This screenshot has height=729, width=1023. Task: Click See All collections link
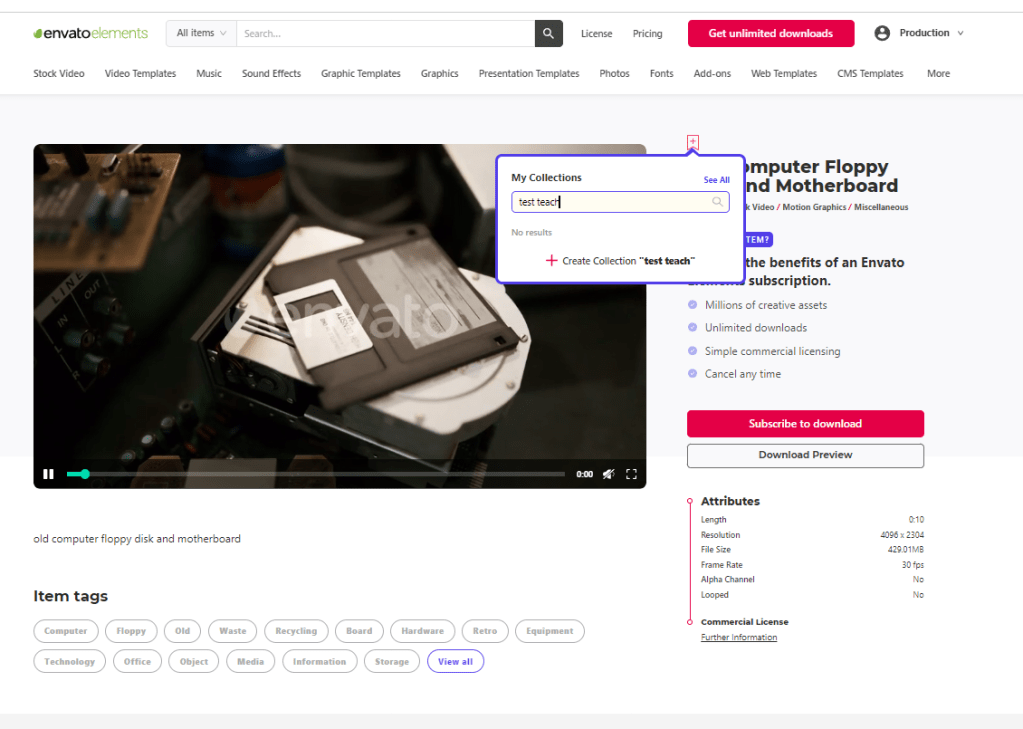click(x=716, y=179)
